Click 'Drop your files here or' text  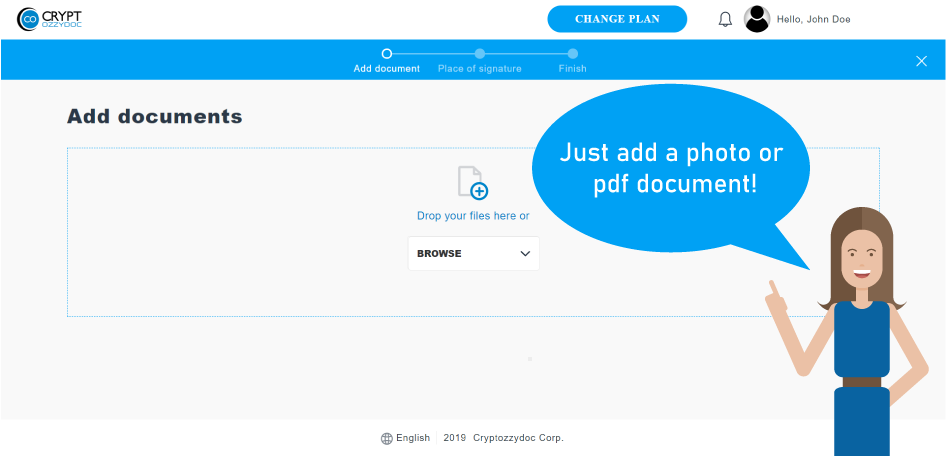pyautogui.click(x=473, y=216)
